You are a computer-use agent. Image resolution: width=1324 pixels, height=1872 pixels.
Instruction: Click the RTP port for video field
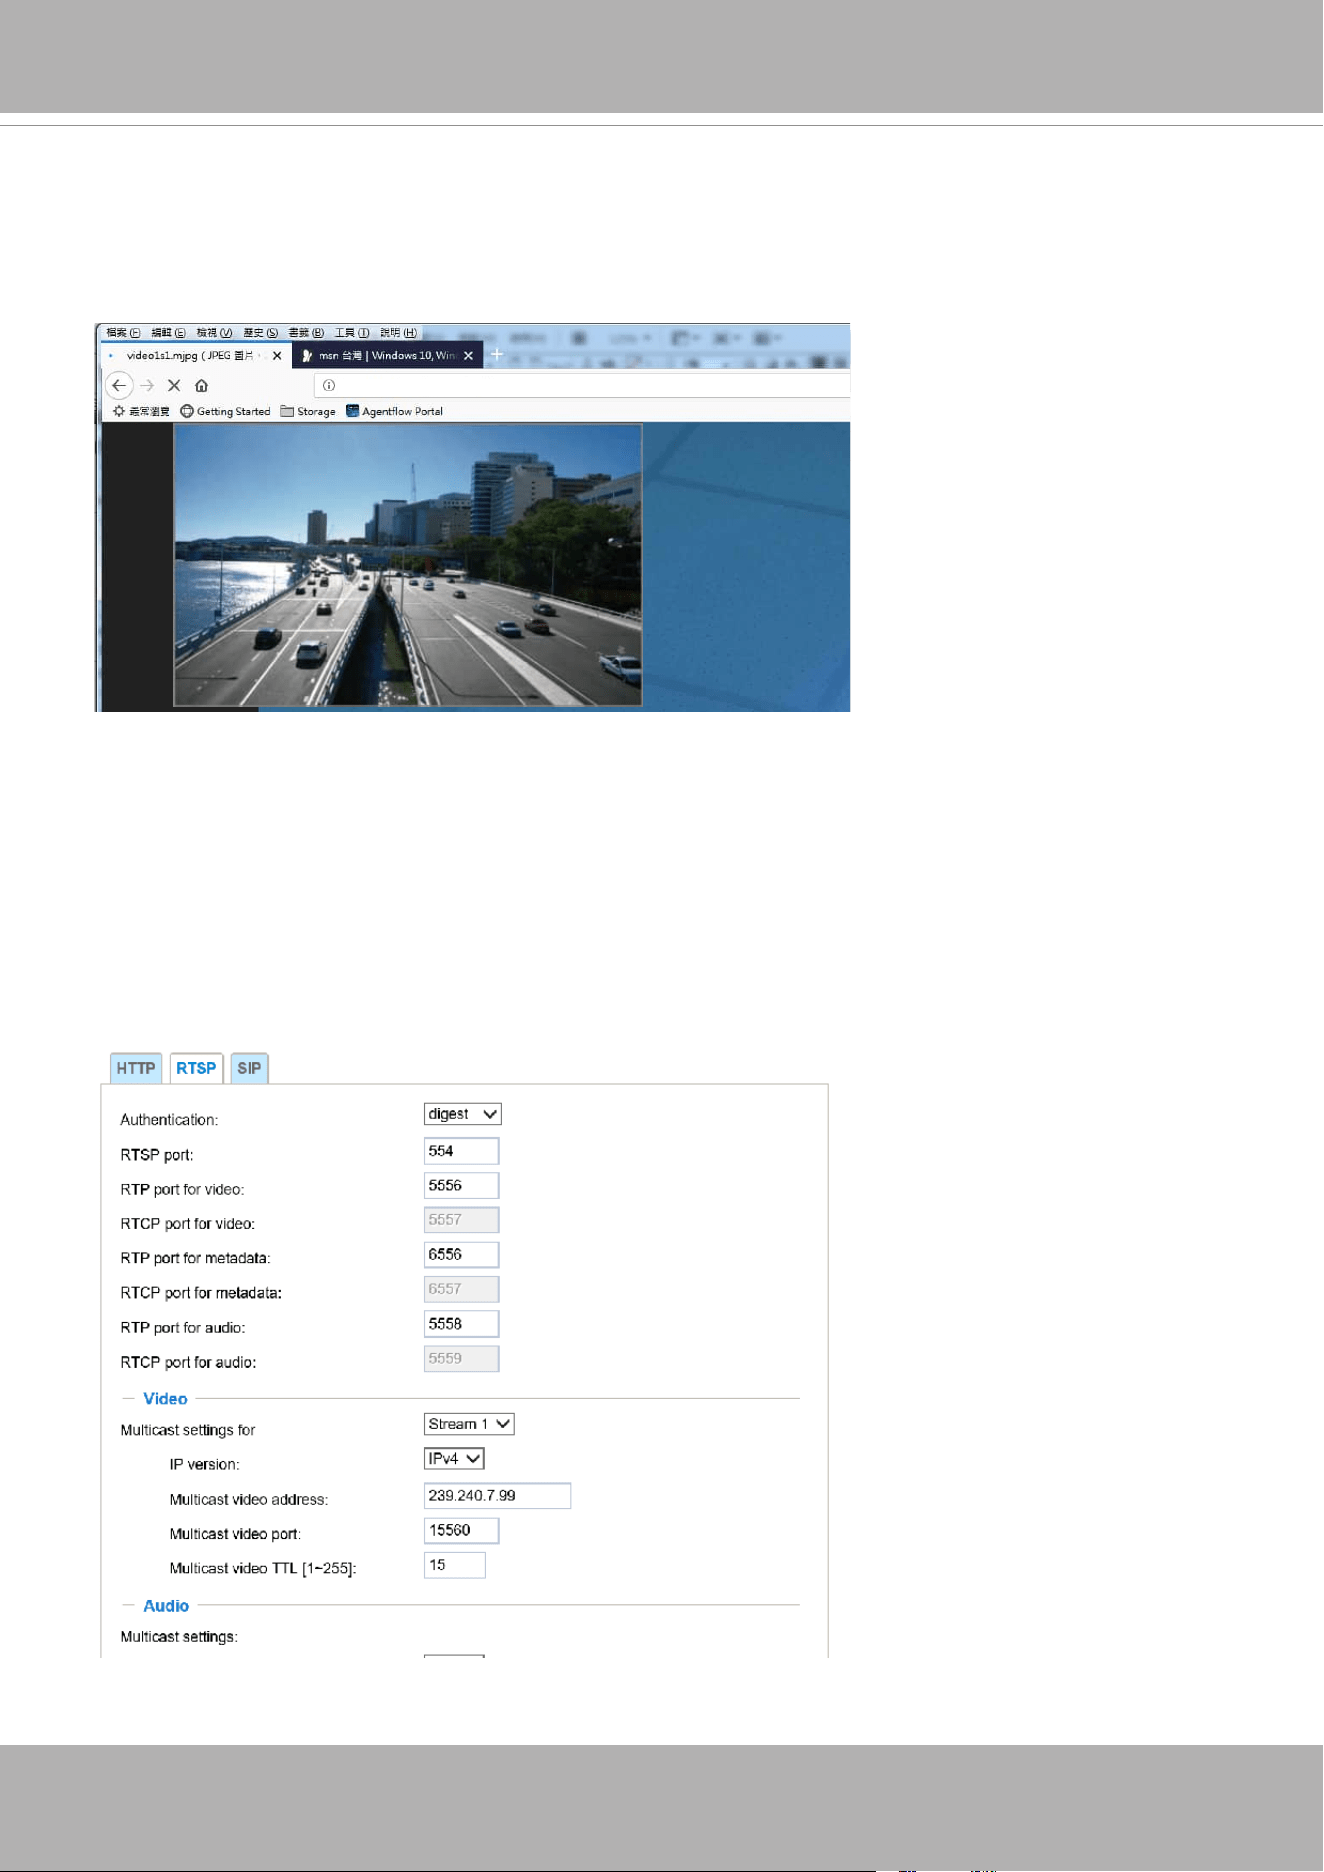click(x=461, y=1186)
